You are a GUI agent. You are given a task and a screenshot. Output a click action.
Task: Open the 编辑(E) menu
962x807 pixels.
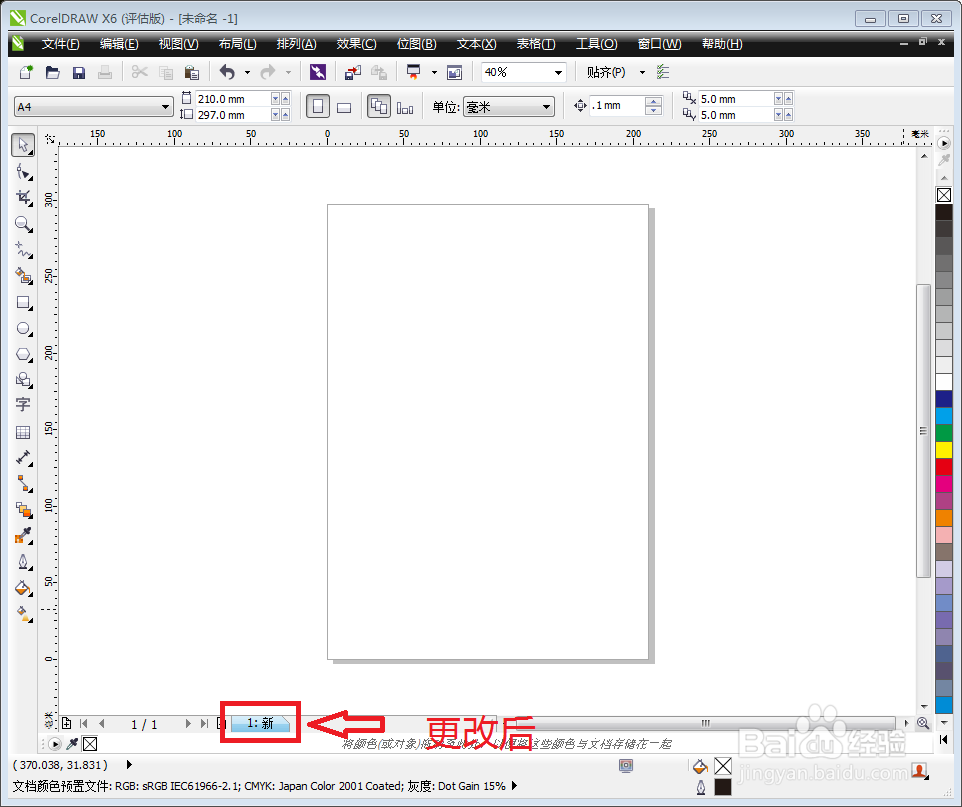click(x=119, y=44)
